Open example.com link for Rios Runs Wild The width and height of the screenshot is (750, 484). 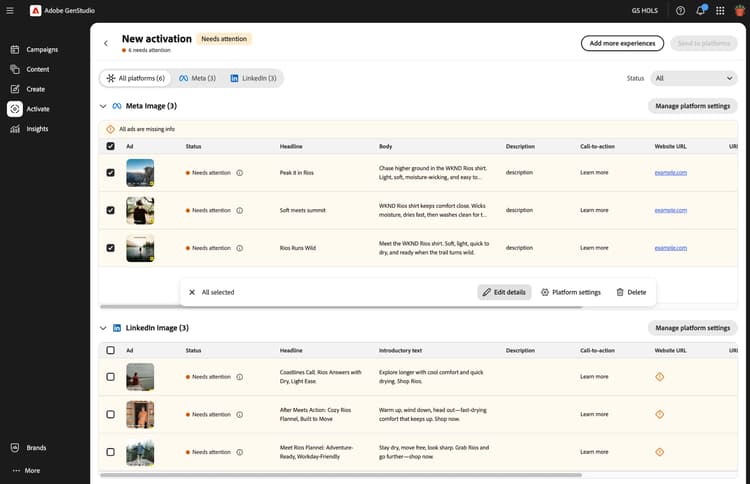(671, 248)
